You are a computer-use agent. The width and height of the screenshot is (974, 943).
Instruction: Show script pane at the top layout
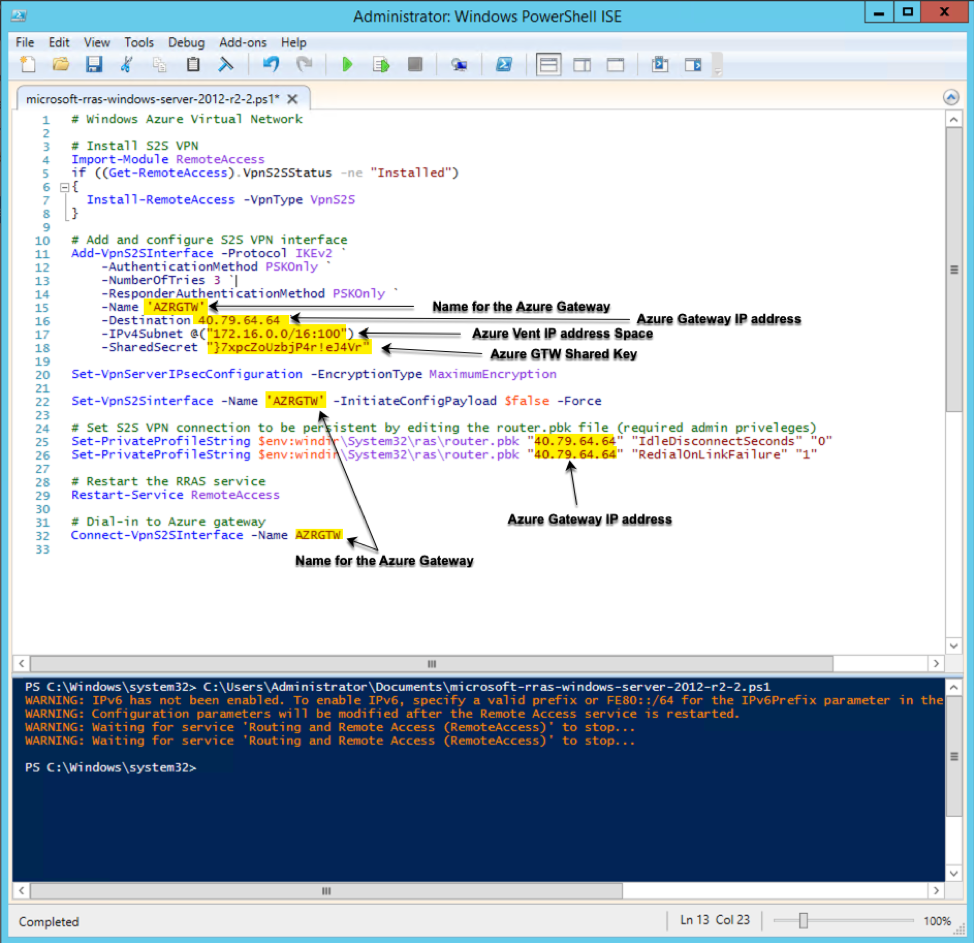pyautogui.click(x=548, y=65)
